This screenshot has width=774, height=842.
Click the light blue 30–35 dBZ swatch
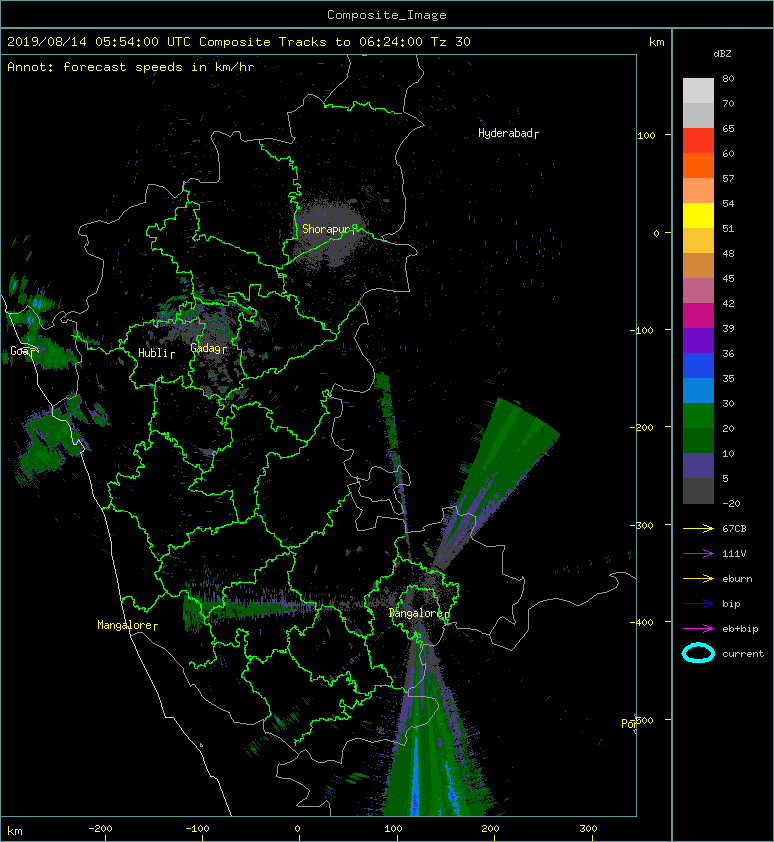point(698,390)
